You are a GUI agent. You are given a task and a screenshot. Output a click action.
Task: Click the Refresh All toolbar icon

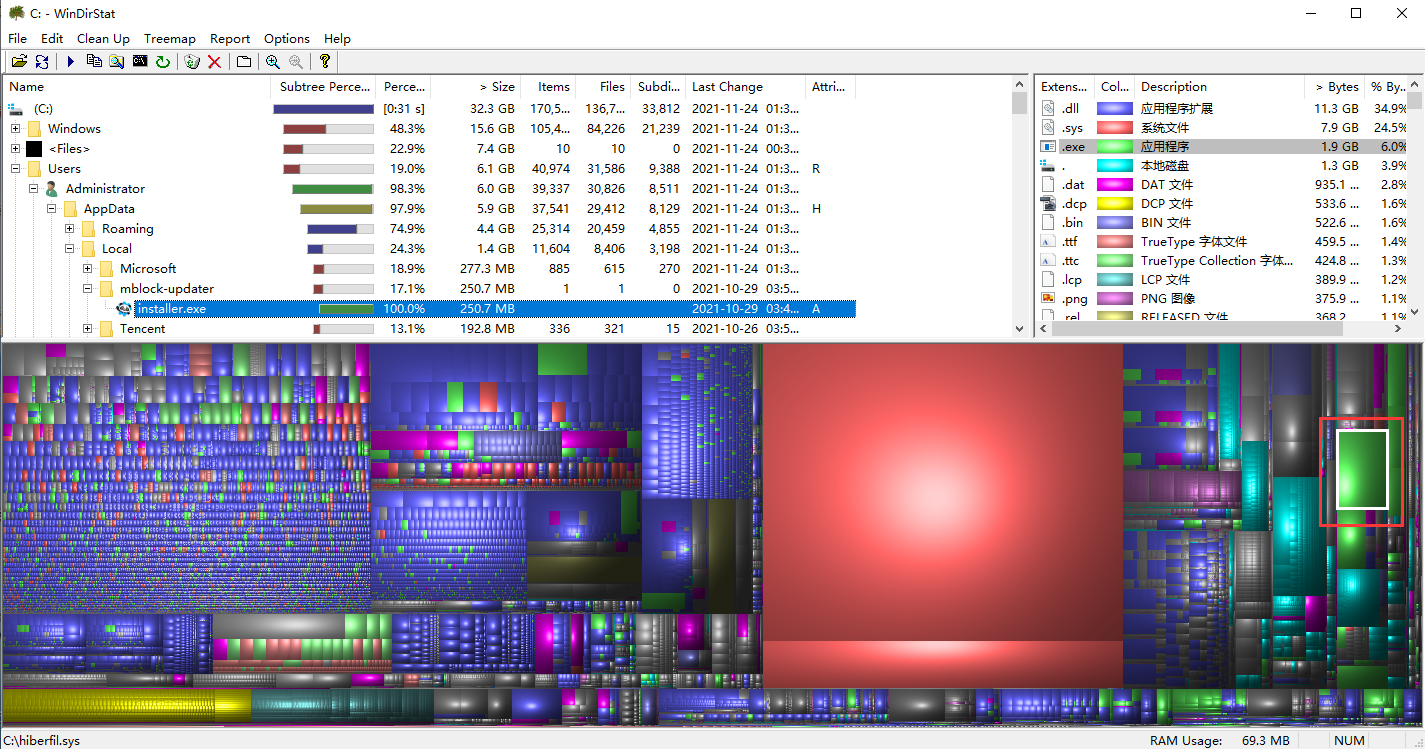(x=42, y=62)
